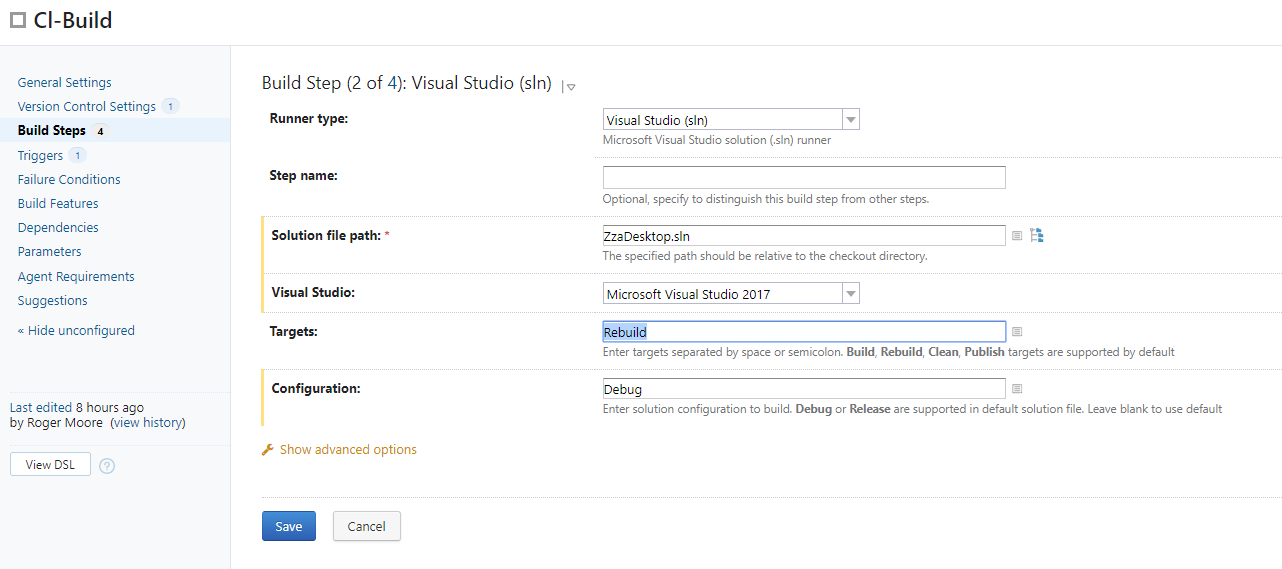The height and width of the screenshot is (569, 1282).
Task: Click the parameter icon next to Configuration
Action: point(1017,389)
